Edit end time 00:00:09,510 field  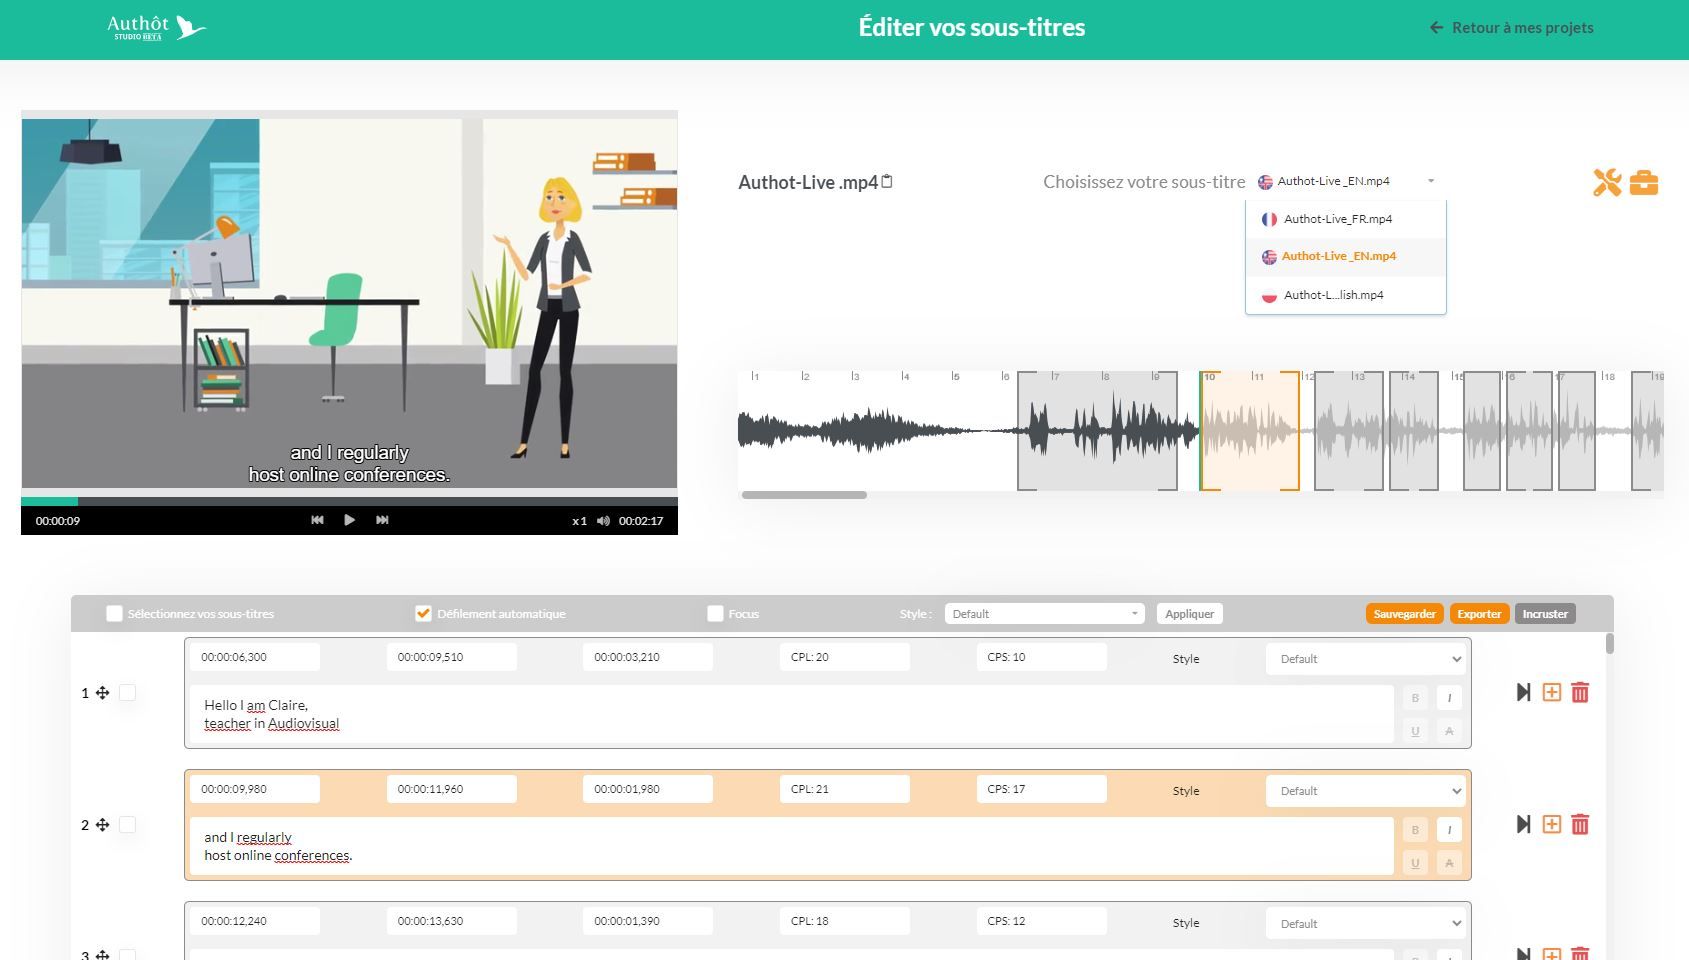(452, 657)
